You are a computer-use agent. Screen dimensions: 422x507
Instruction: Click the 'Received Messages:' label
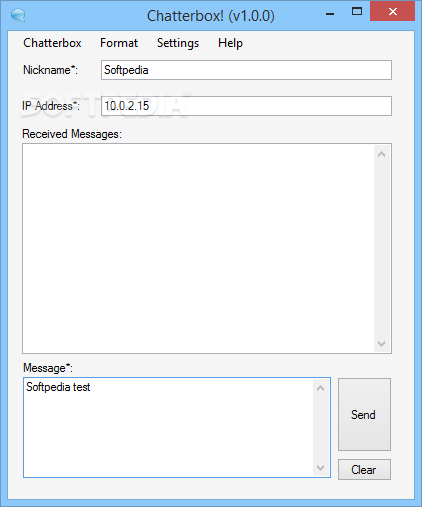click(72, 134)
